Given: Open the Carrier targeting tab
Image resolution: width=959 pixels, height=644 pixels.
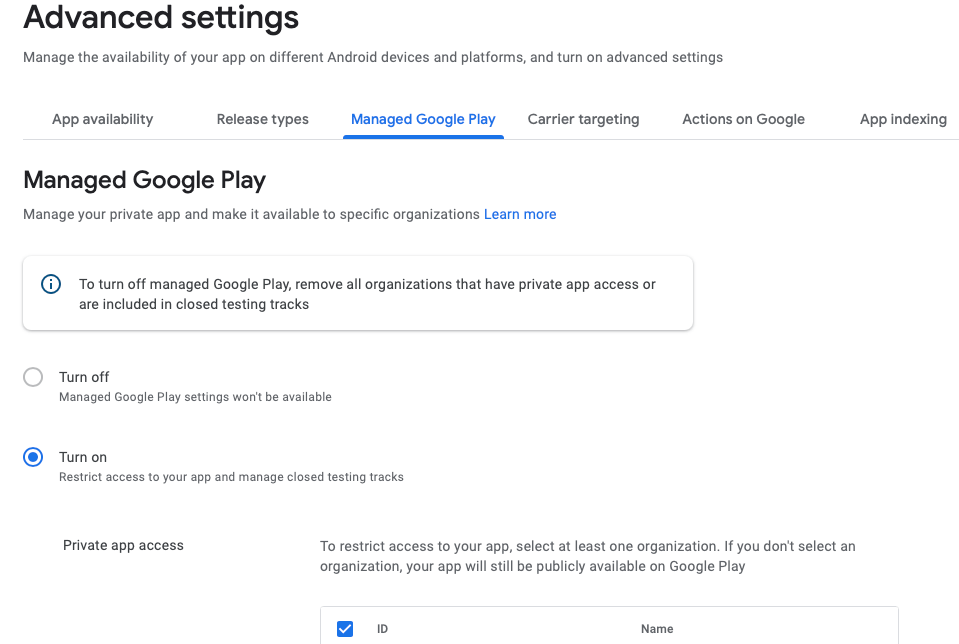Looking at the screenshot, I should [x=583, y=119].
